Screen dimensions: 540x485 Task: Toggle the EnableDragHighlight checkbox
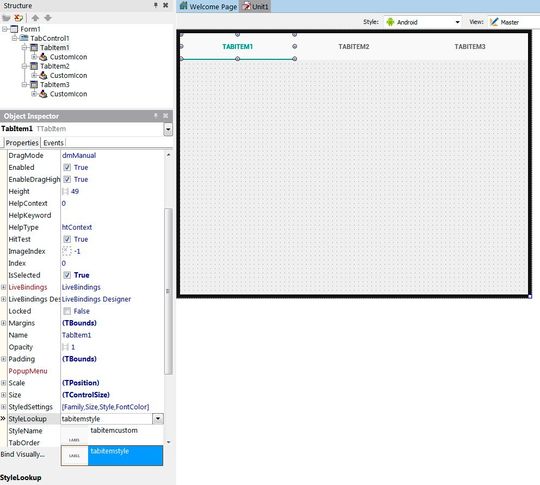tap(67, 179)
